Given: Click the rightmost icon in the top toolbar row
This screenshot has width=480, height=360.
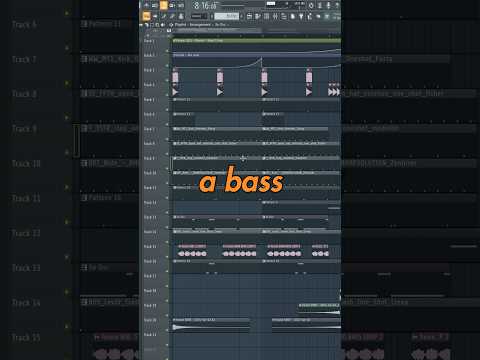Looking at the screenshot, I should [x=337, y=5].
